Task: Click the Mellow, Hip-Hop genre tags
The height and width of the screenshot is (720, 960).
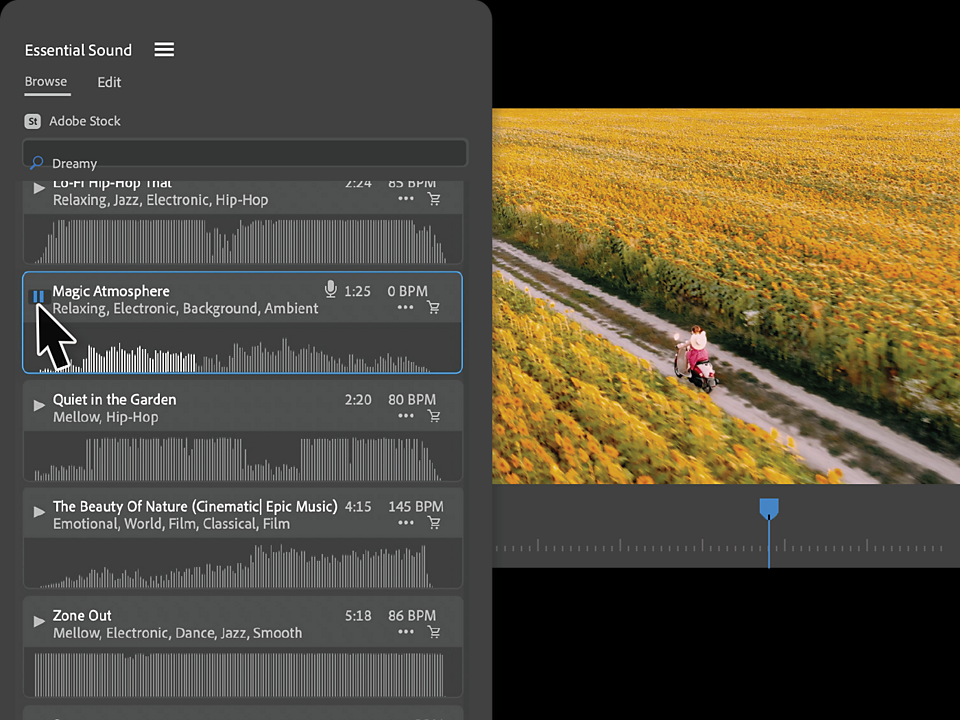Action: click(105, 417)
